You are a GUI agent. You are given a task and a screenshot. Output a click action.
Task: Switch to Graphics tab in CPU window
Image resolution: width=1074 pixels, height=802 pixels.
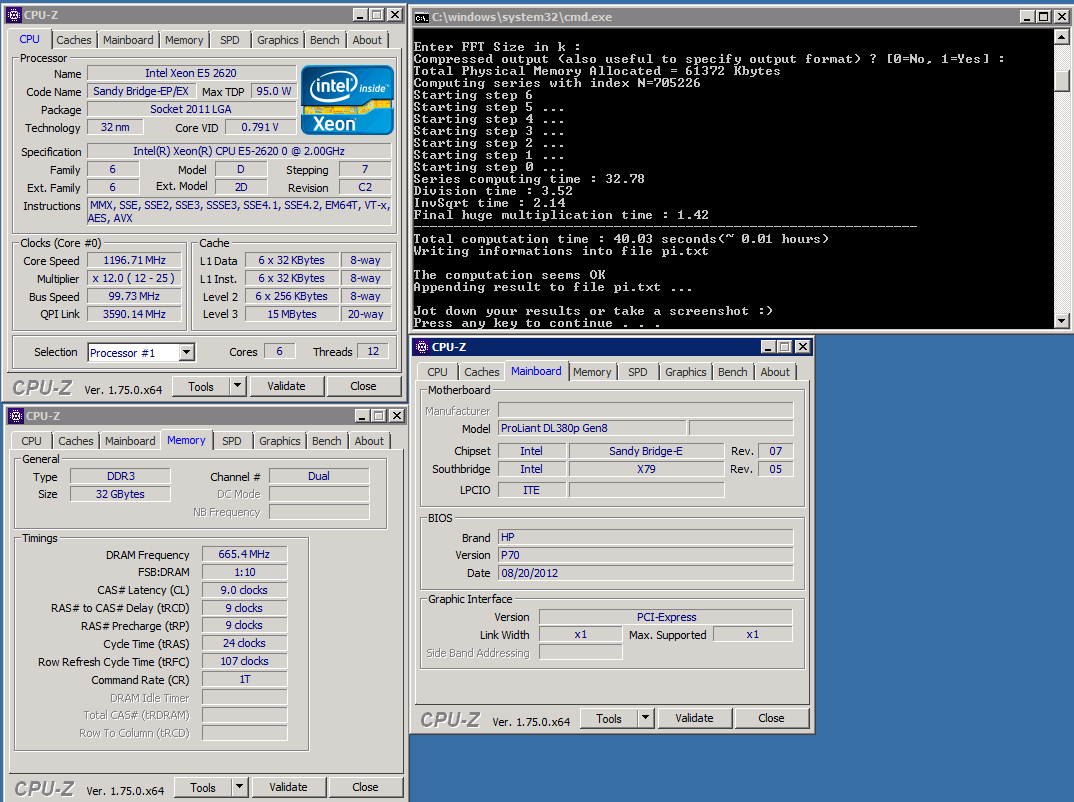click(x=278, y=40)
